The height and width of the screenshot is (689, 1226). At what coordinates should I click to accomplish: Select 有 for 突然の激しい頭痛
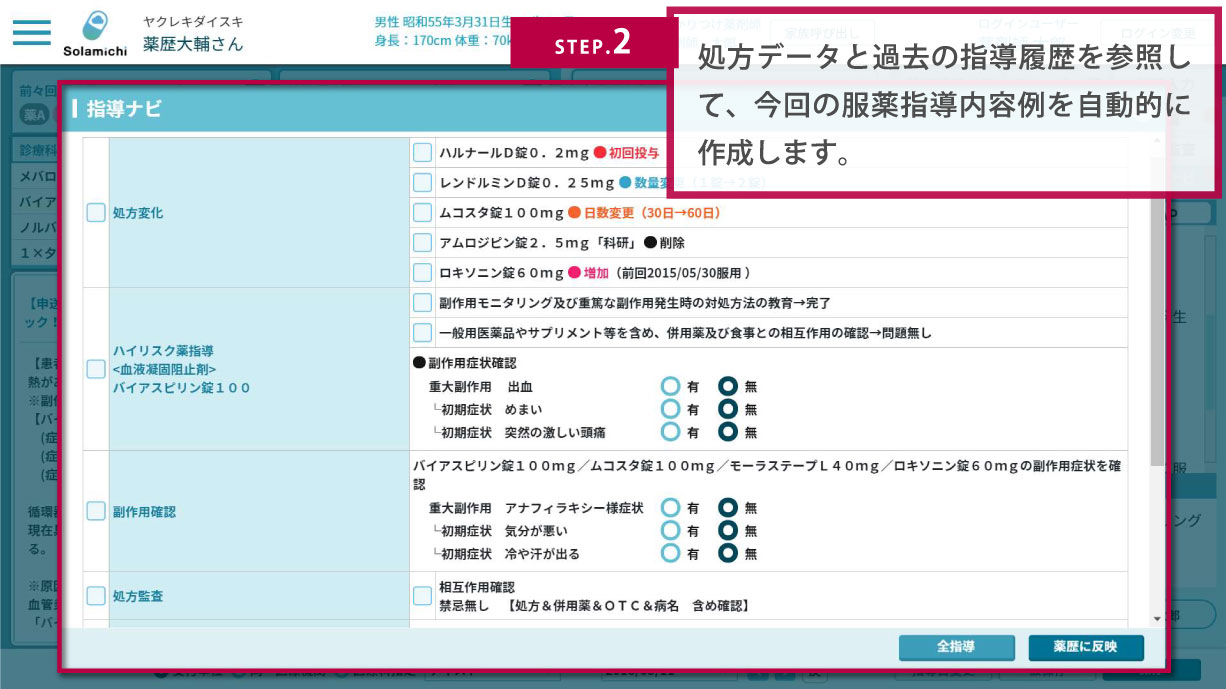[670, 432]
